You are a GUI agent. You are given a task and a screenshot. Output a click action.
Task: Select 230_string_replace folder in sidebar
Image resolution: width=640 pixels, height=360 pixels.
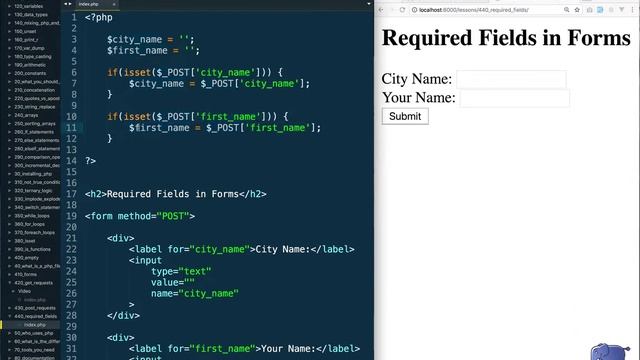[x=35, y=107]
